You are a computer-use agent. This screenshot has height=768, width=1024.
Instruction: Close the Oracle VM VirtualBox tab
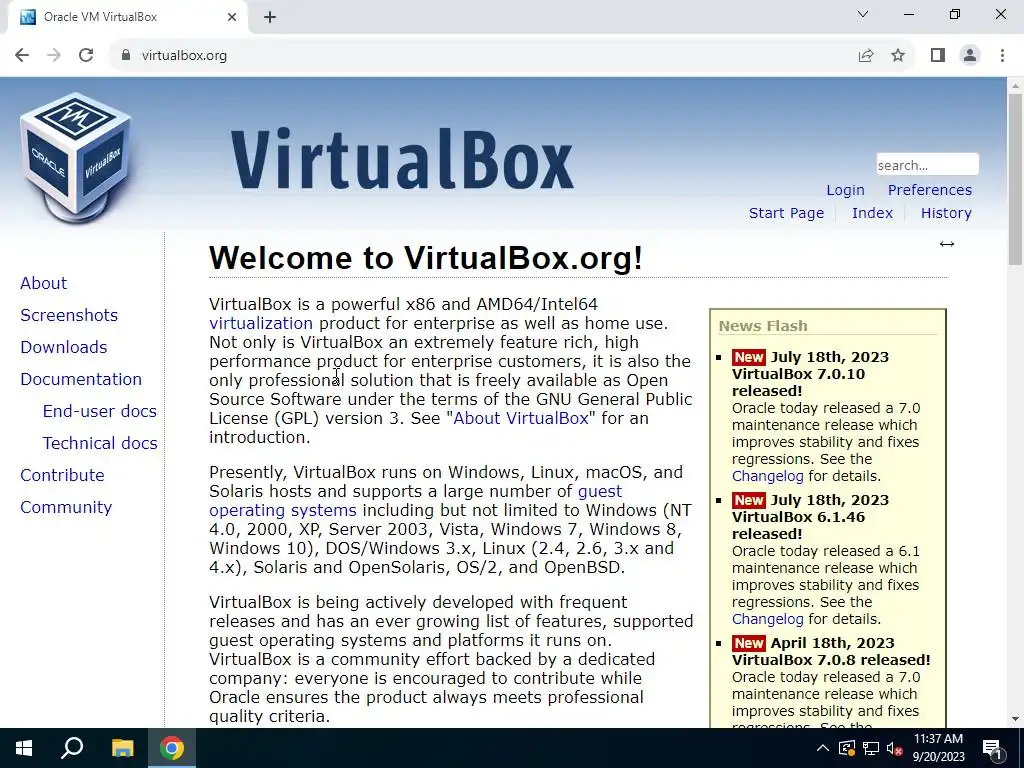pyautogui.click(x=232, y=18)
